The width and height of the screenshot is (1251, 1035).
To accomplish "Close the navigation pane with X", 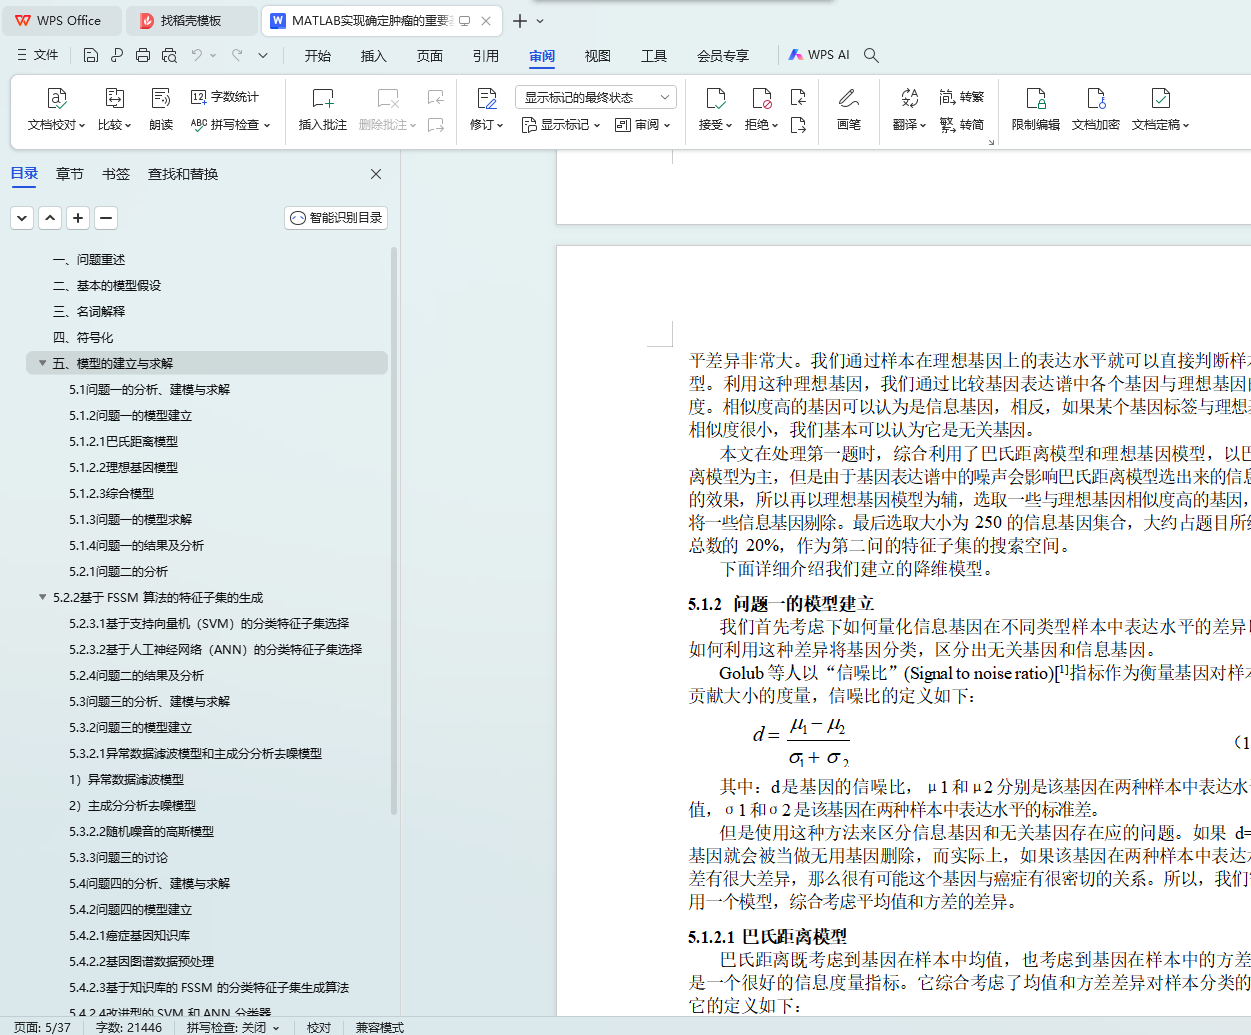I will tap(376, 174).
